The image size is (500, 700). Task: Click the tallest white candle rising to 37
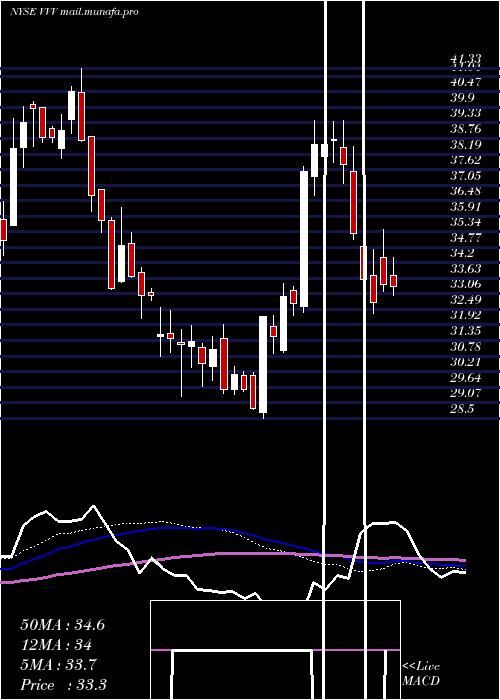[x=304, y=239]
